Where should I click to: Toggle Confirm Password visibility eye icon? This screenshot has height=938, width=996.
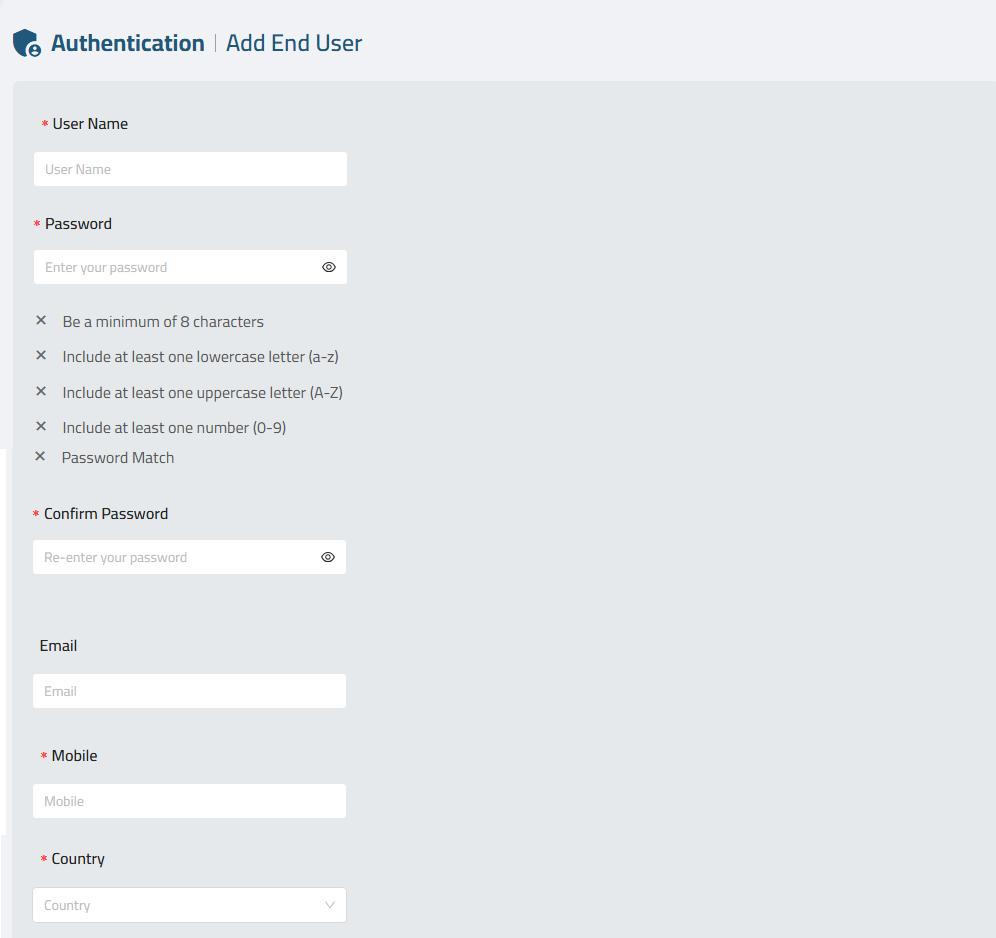click(328, 557)
